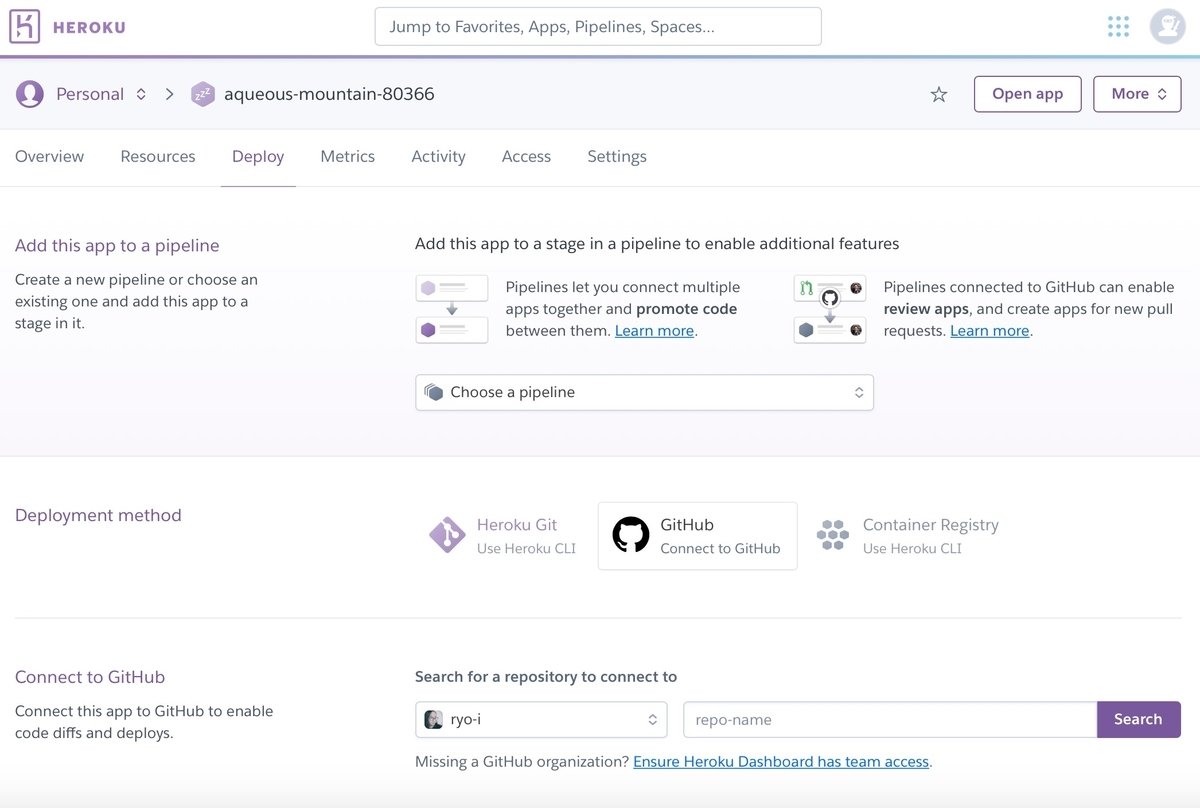This screenshot has height=808, width=1200.
Task: Click the Add this app to a pipeline heading
Action: (117, 246)
